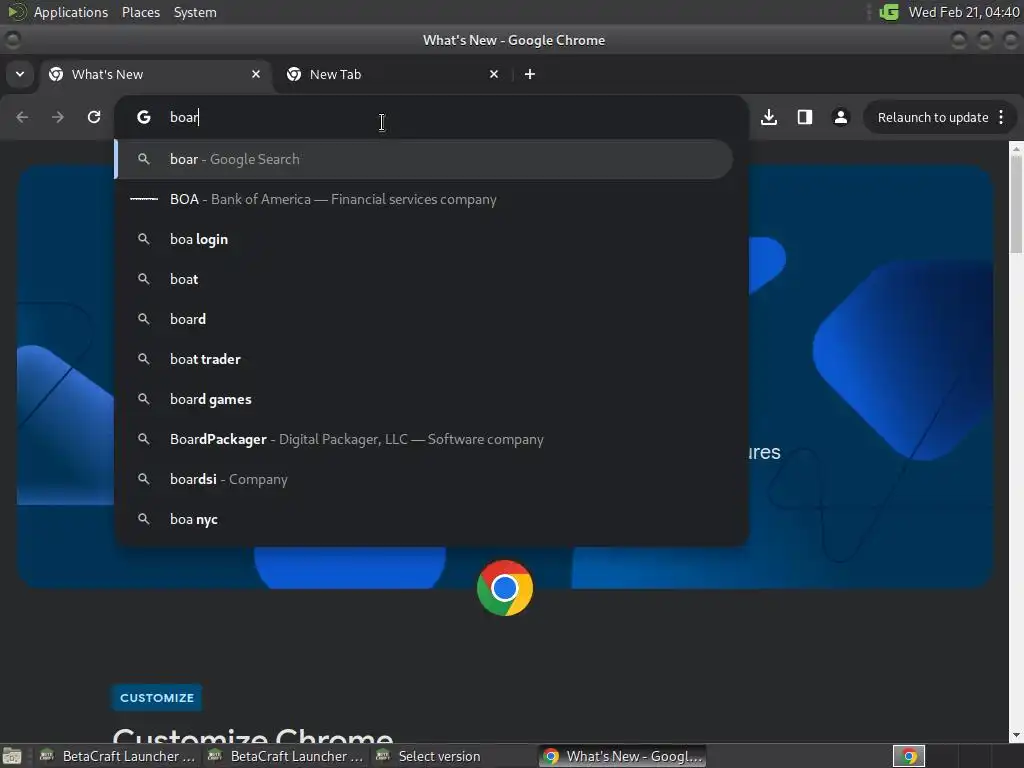Click the show desktop icon in taskbar
1024x768 pixels.
click(12, 756)
